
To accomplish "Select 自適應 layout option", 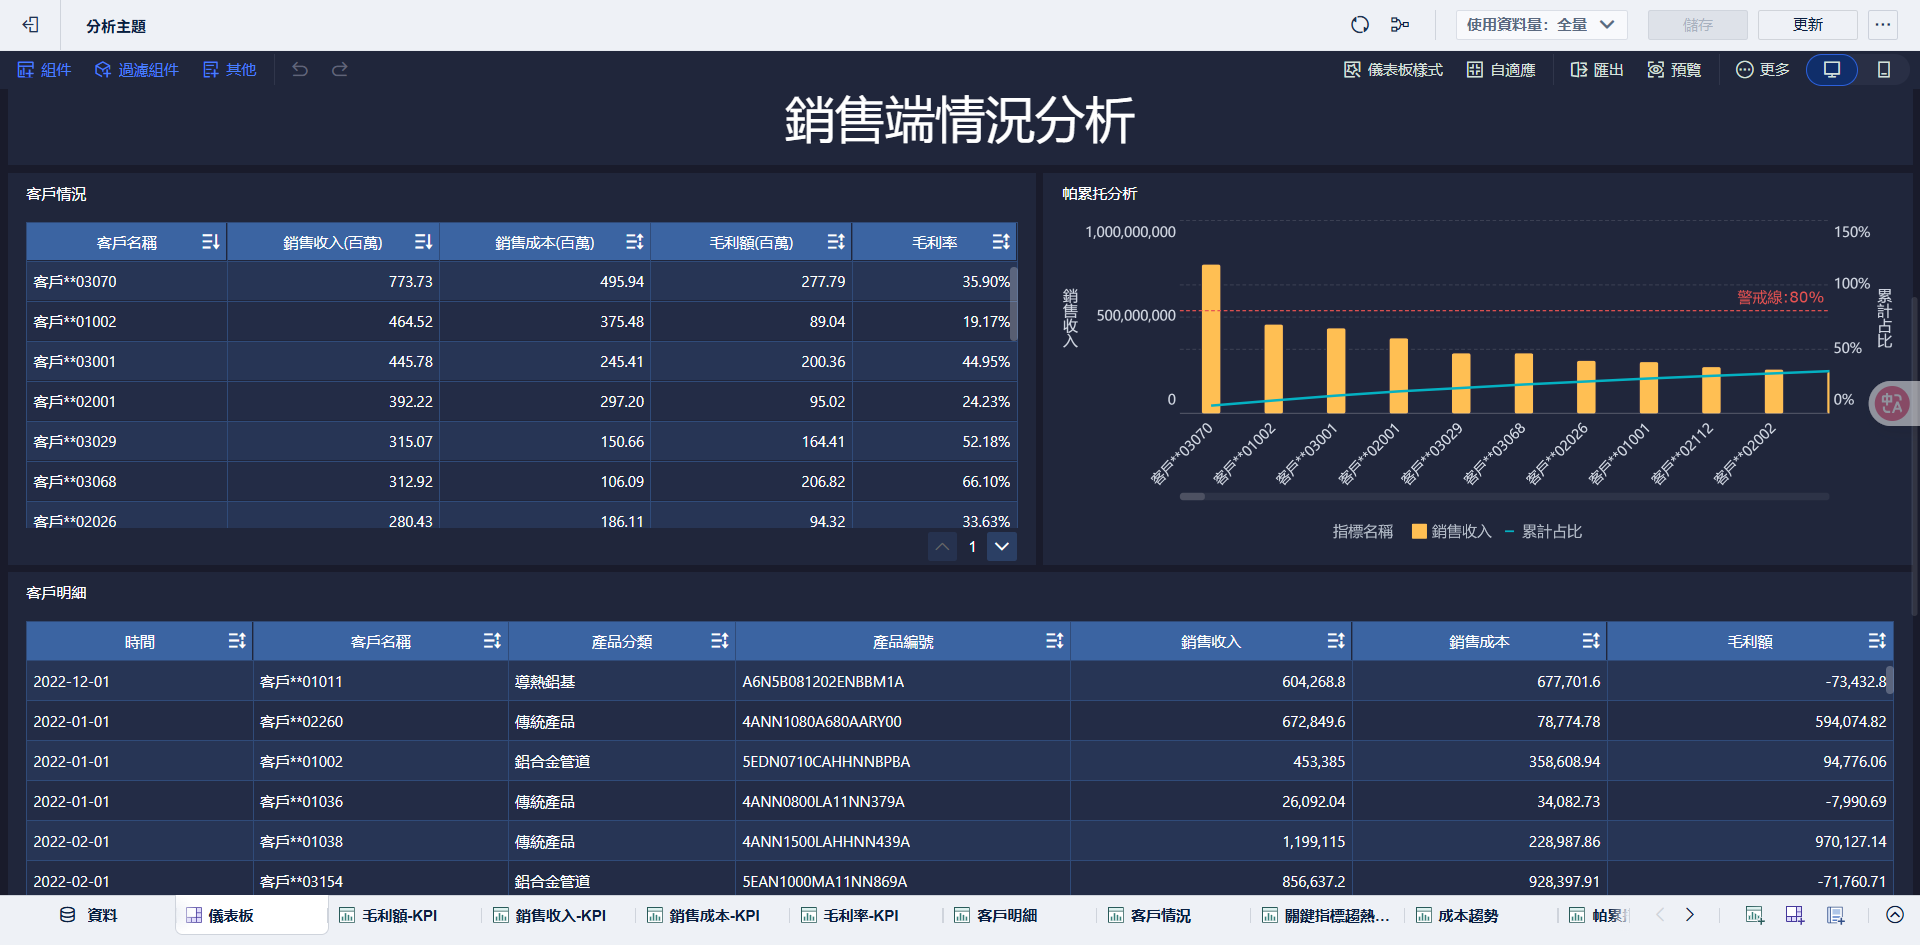I will click(1501, 70).
